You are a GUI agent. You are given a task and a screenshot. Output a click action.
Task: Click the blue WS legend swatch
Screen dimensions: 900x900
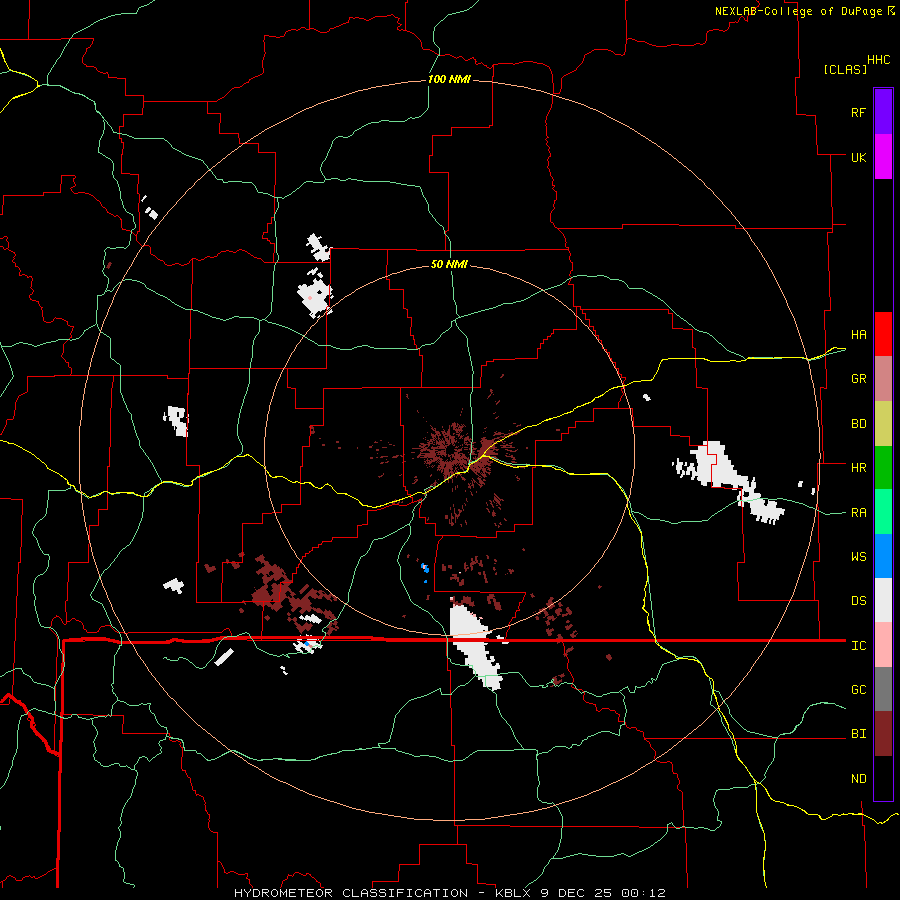click(x=883, y=556)
